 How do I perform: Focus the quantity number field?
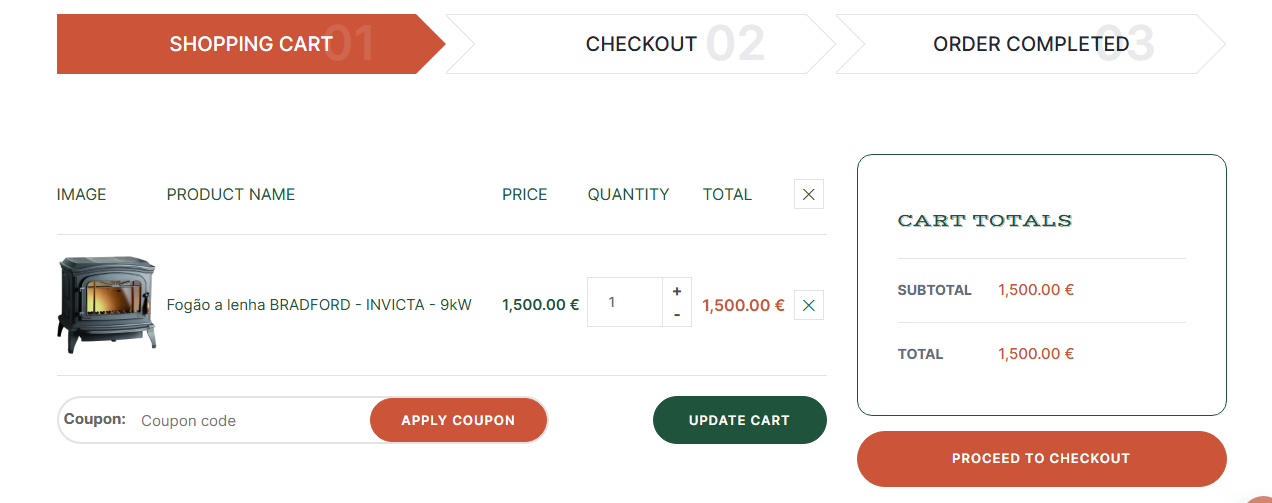coord(625,302)
